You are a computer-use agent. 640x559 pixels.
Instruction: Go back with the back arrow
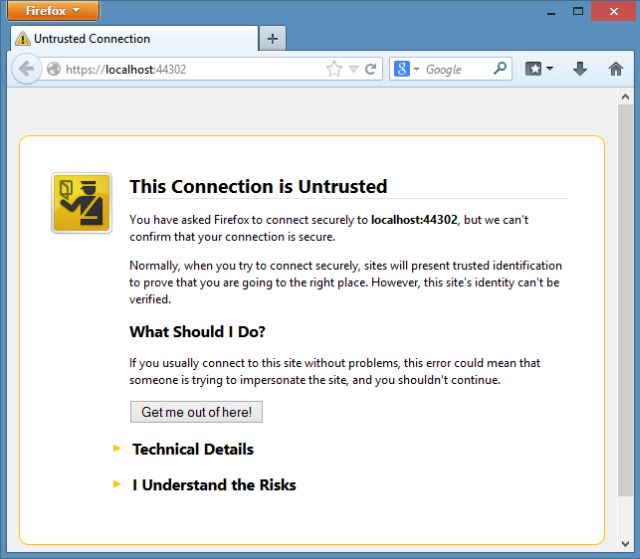pos(27,69)
